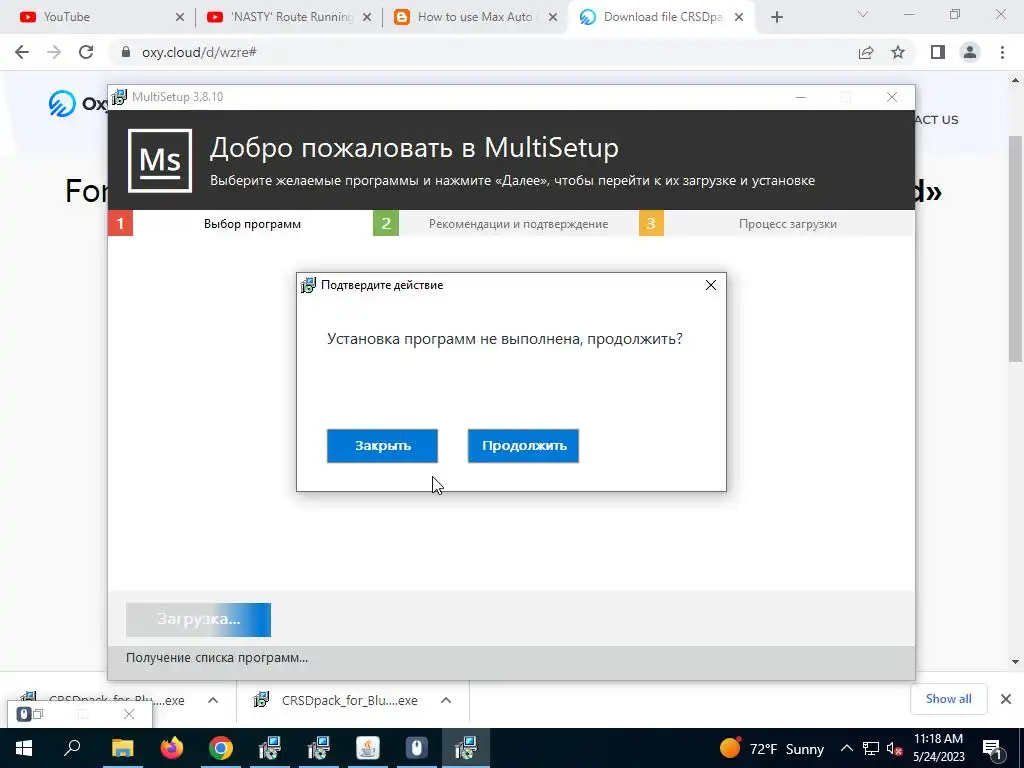Screen dimensions: 1024x768
Task: Open Chrome tab search chevron
Action: 863,14
